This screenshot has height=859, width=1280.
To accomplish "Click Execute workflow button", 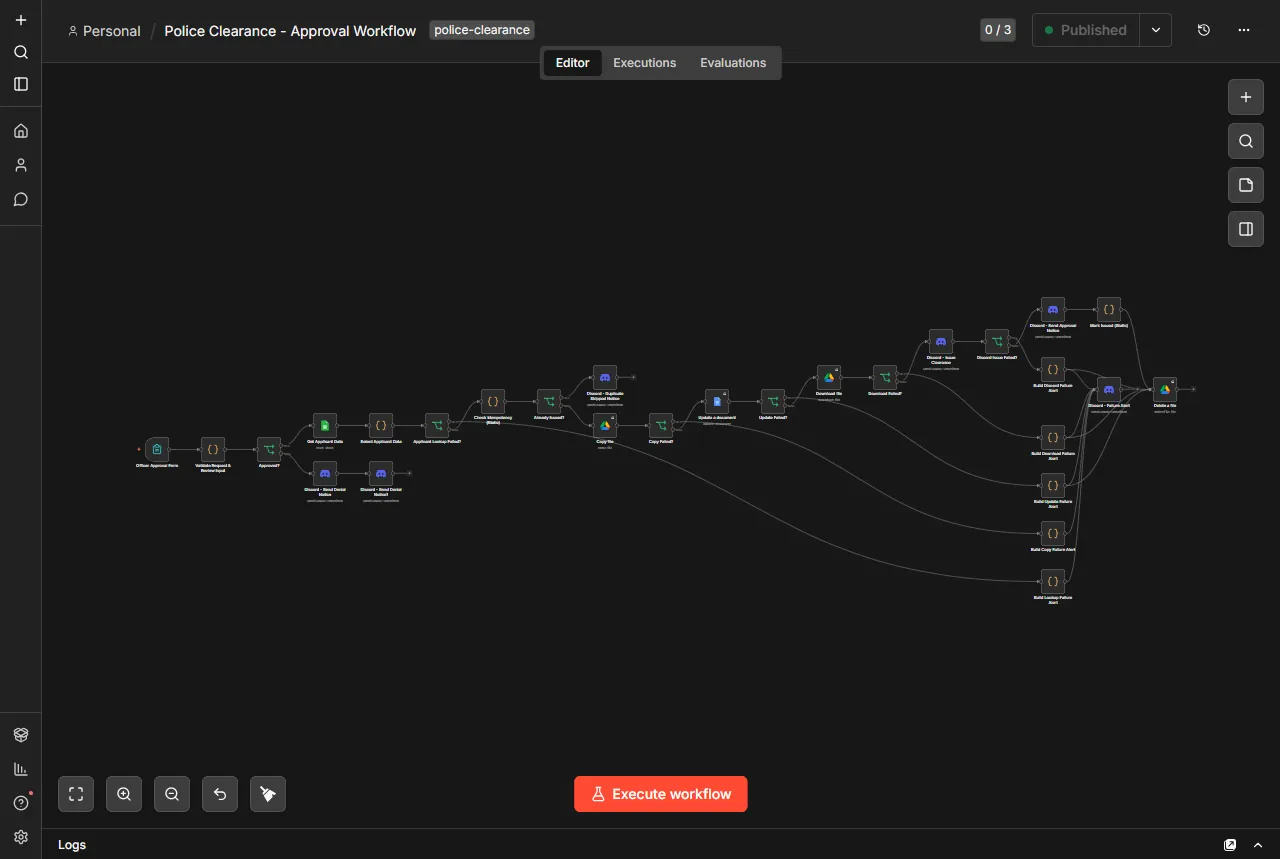I will point(661,794).
